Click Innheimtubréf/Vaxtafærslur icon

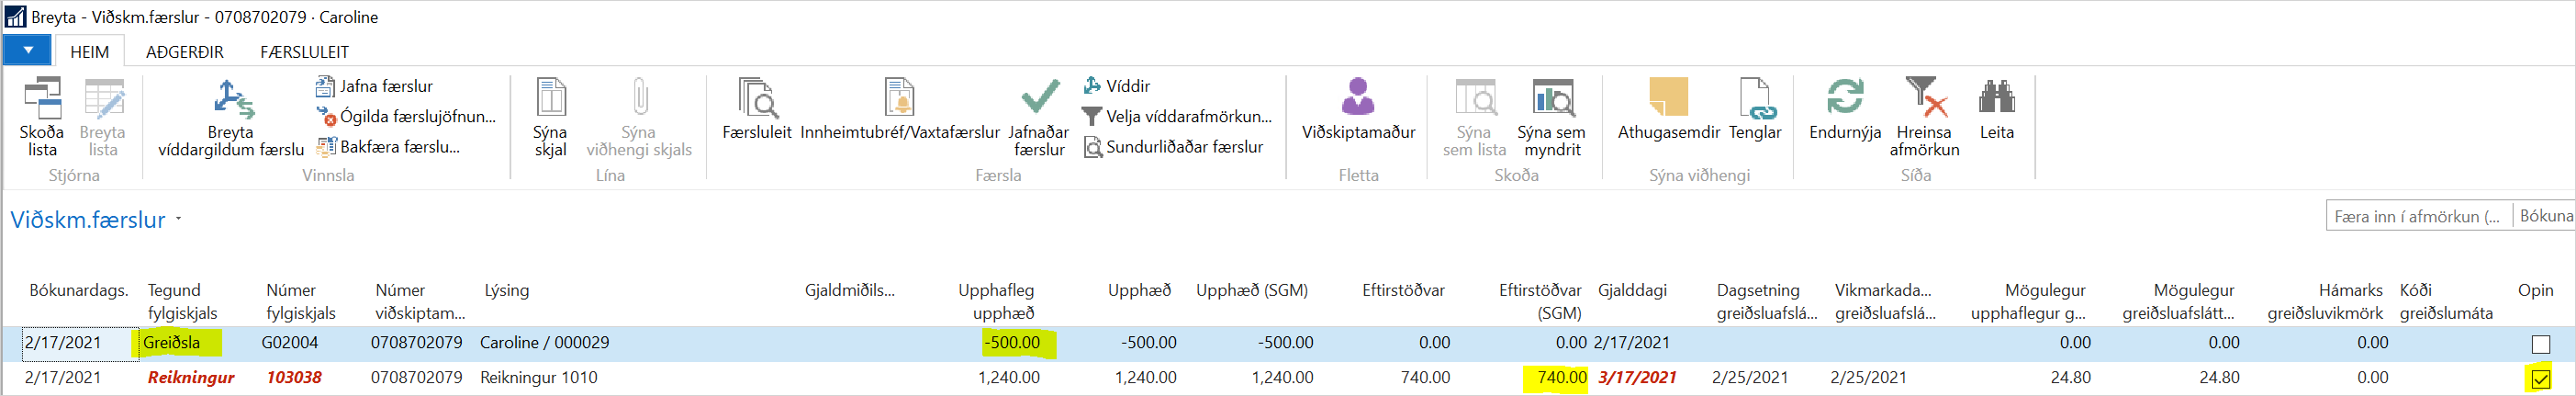tap(899, 100)
